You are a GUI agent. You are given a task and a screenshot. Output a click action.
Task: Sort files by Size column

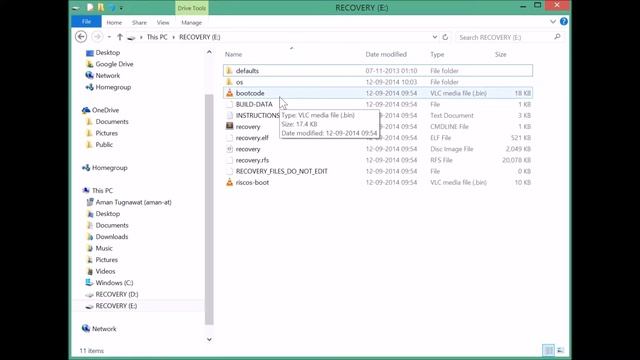click(500, 54)
